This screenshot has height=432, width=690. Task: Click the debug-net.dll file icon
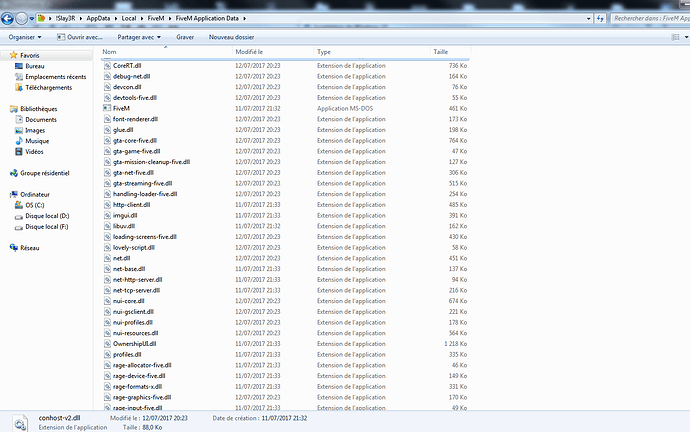pos(107,76)
